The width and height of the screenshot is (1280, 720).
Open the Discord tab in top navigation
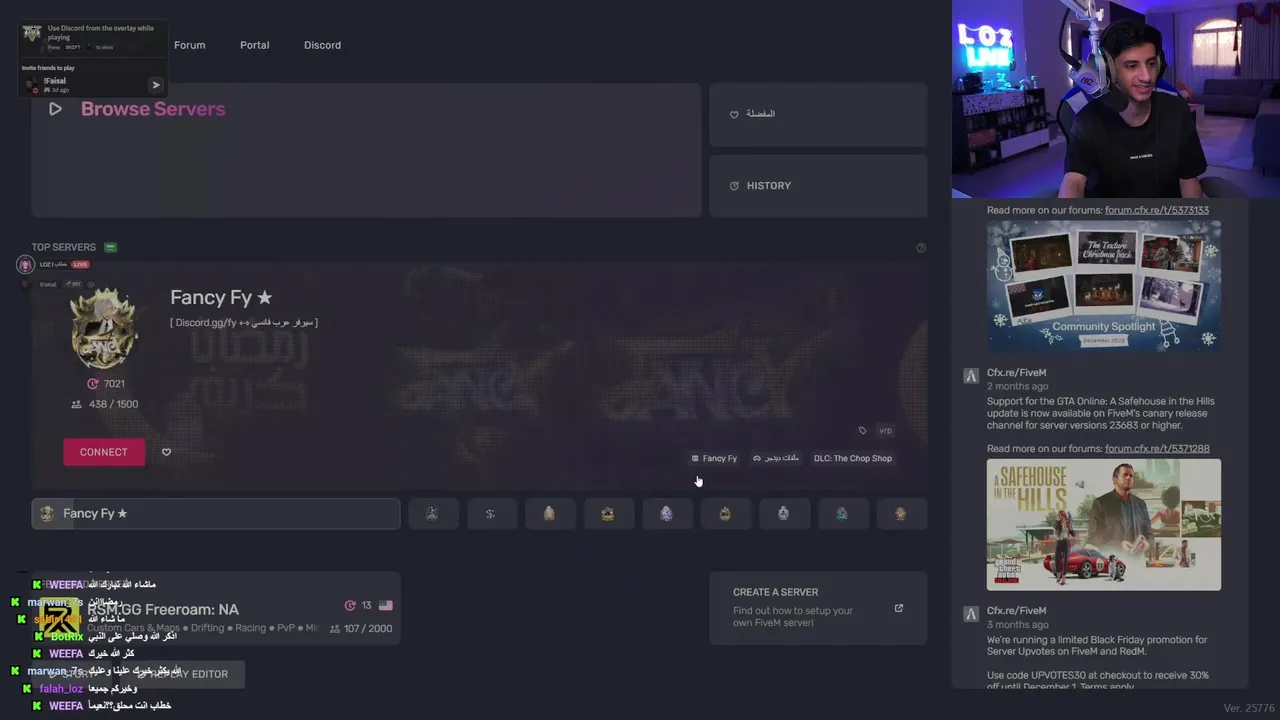coord(322,45)
